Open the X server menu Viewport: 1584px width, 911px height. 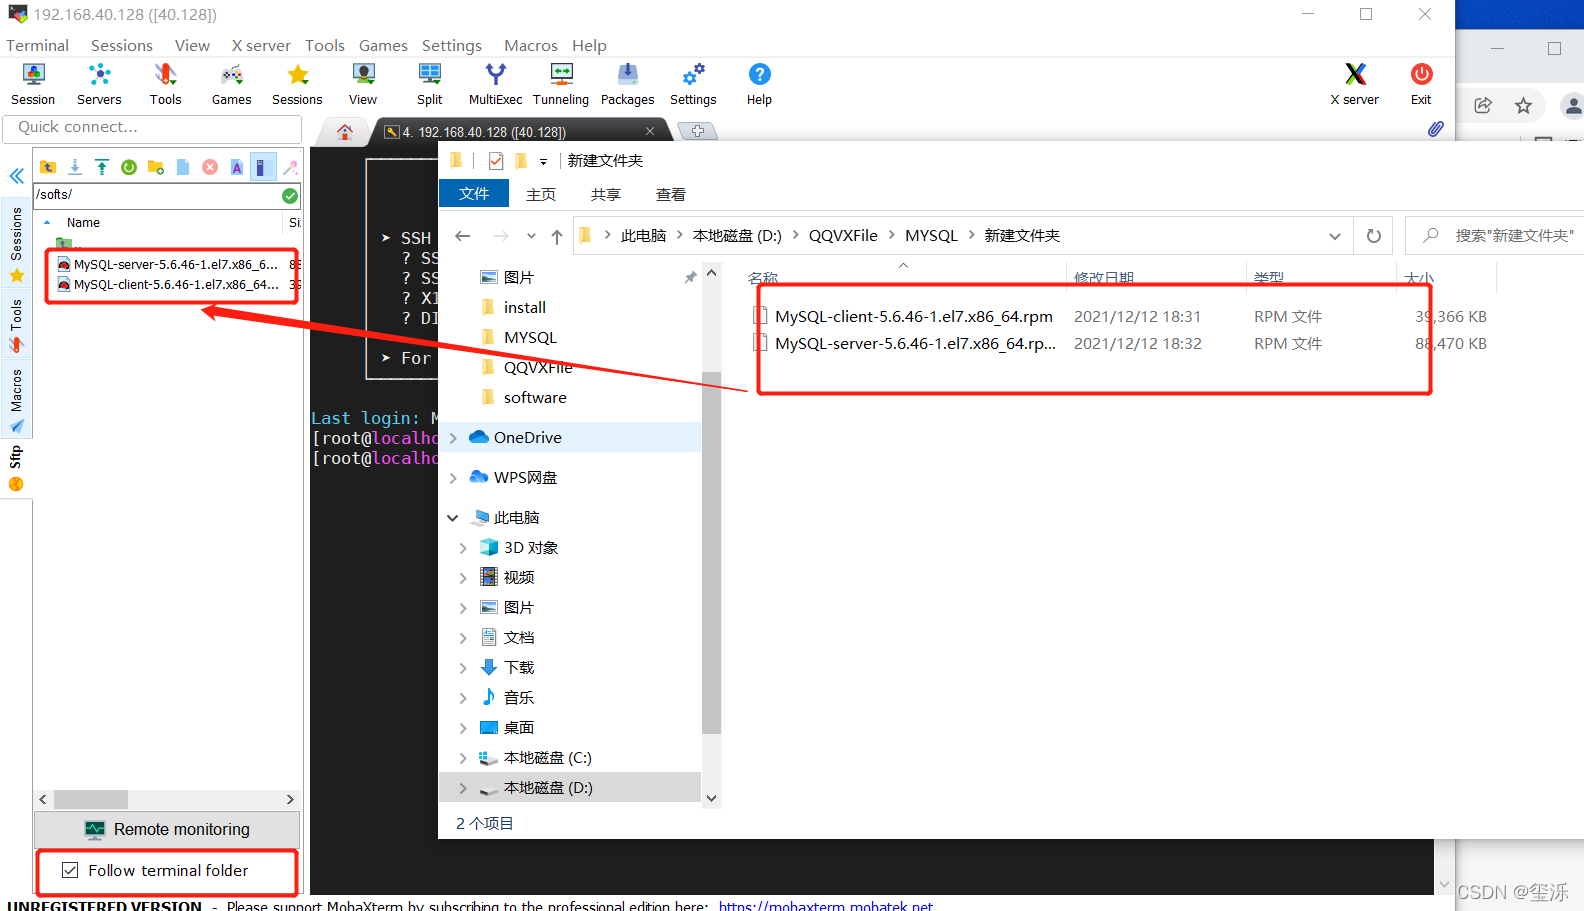click(261, 45)
